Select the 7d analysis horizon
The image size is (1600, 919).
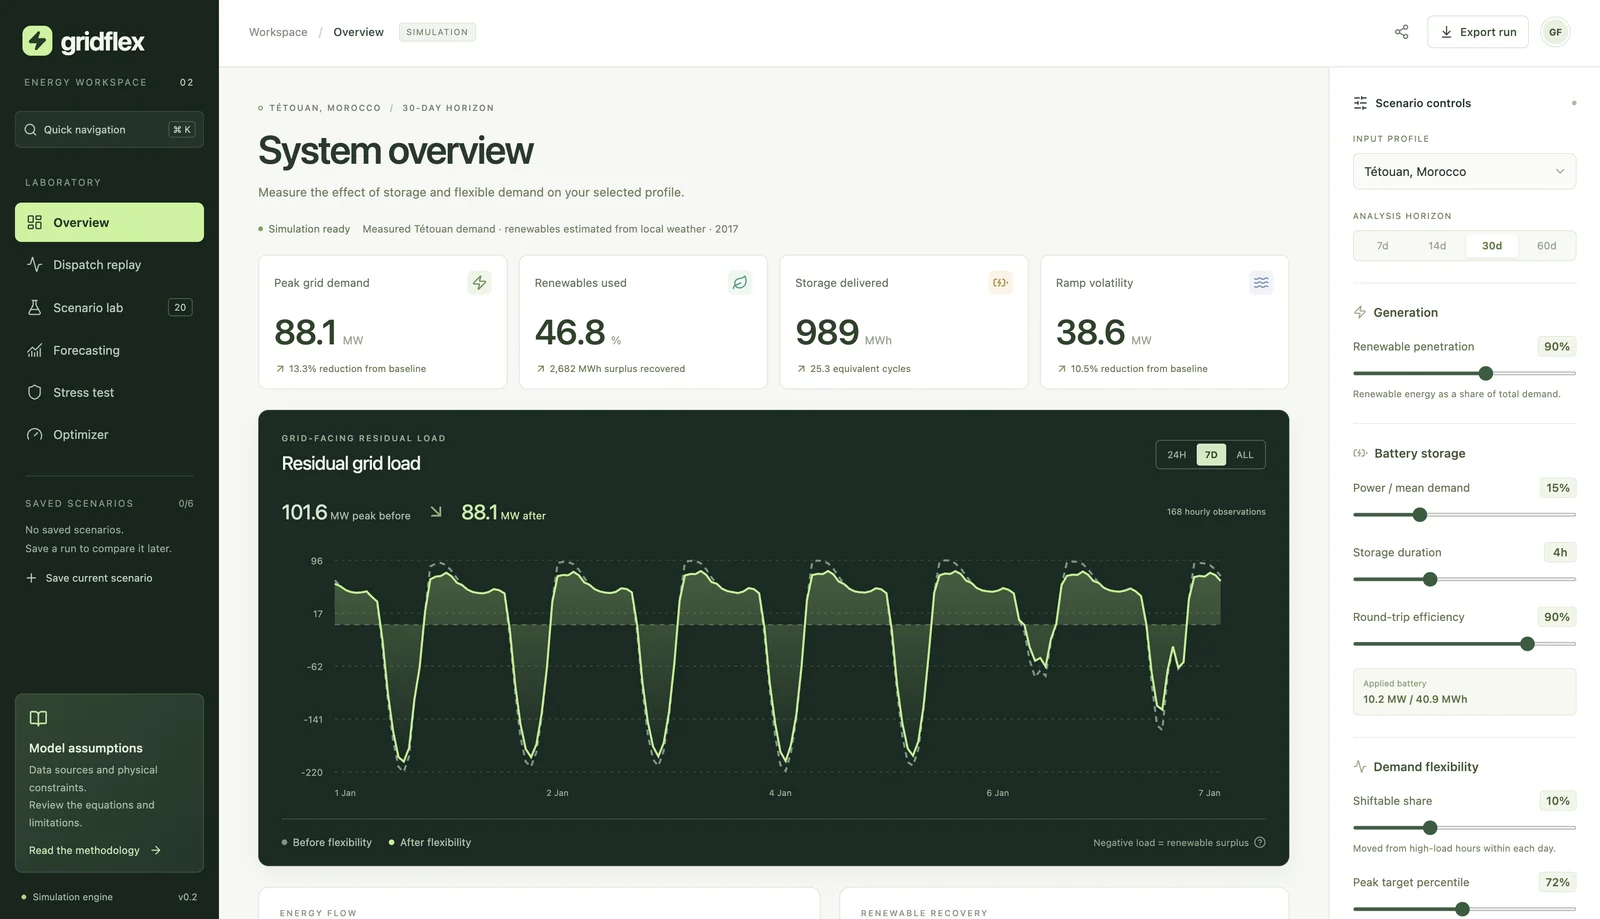tap(1382, 246)
